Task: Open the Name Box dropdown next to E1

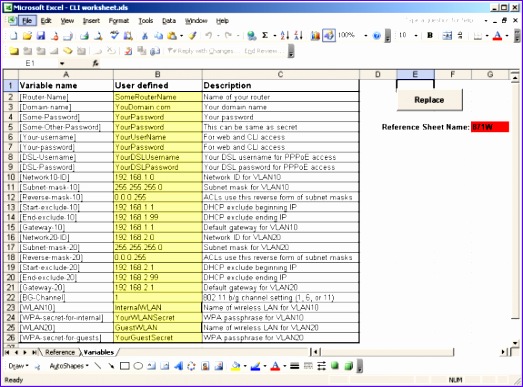Action: coord(62,63)
